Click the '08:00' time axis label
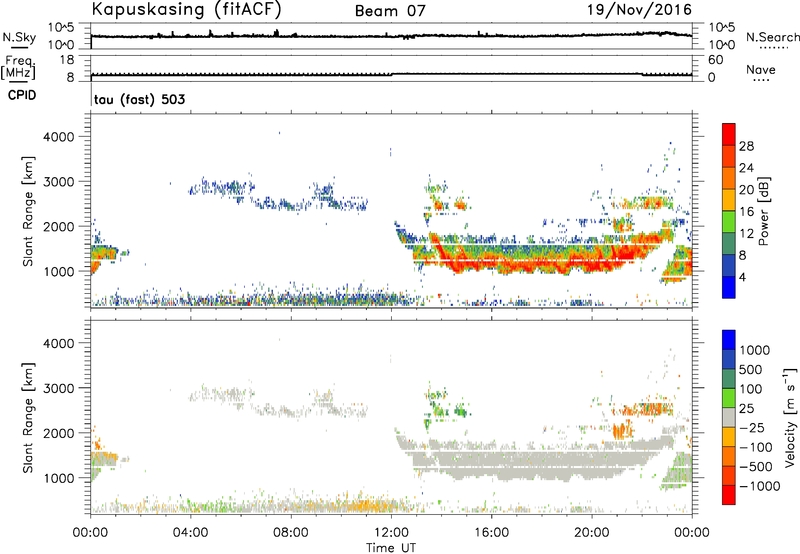This screenshot has height=554, width=800. [291, 533]
